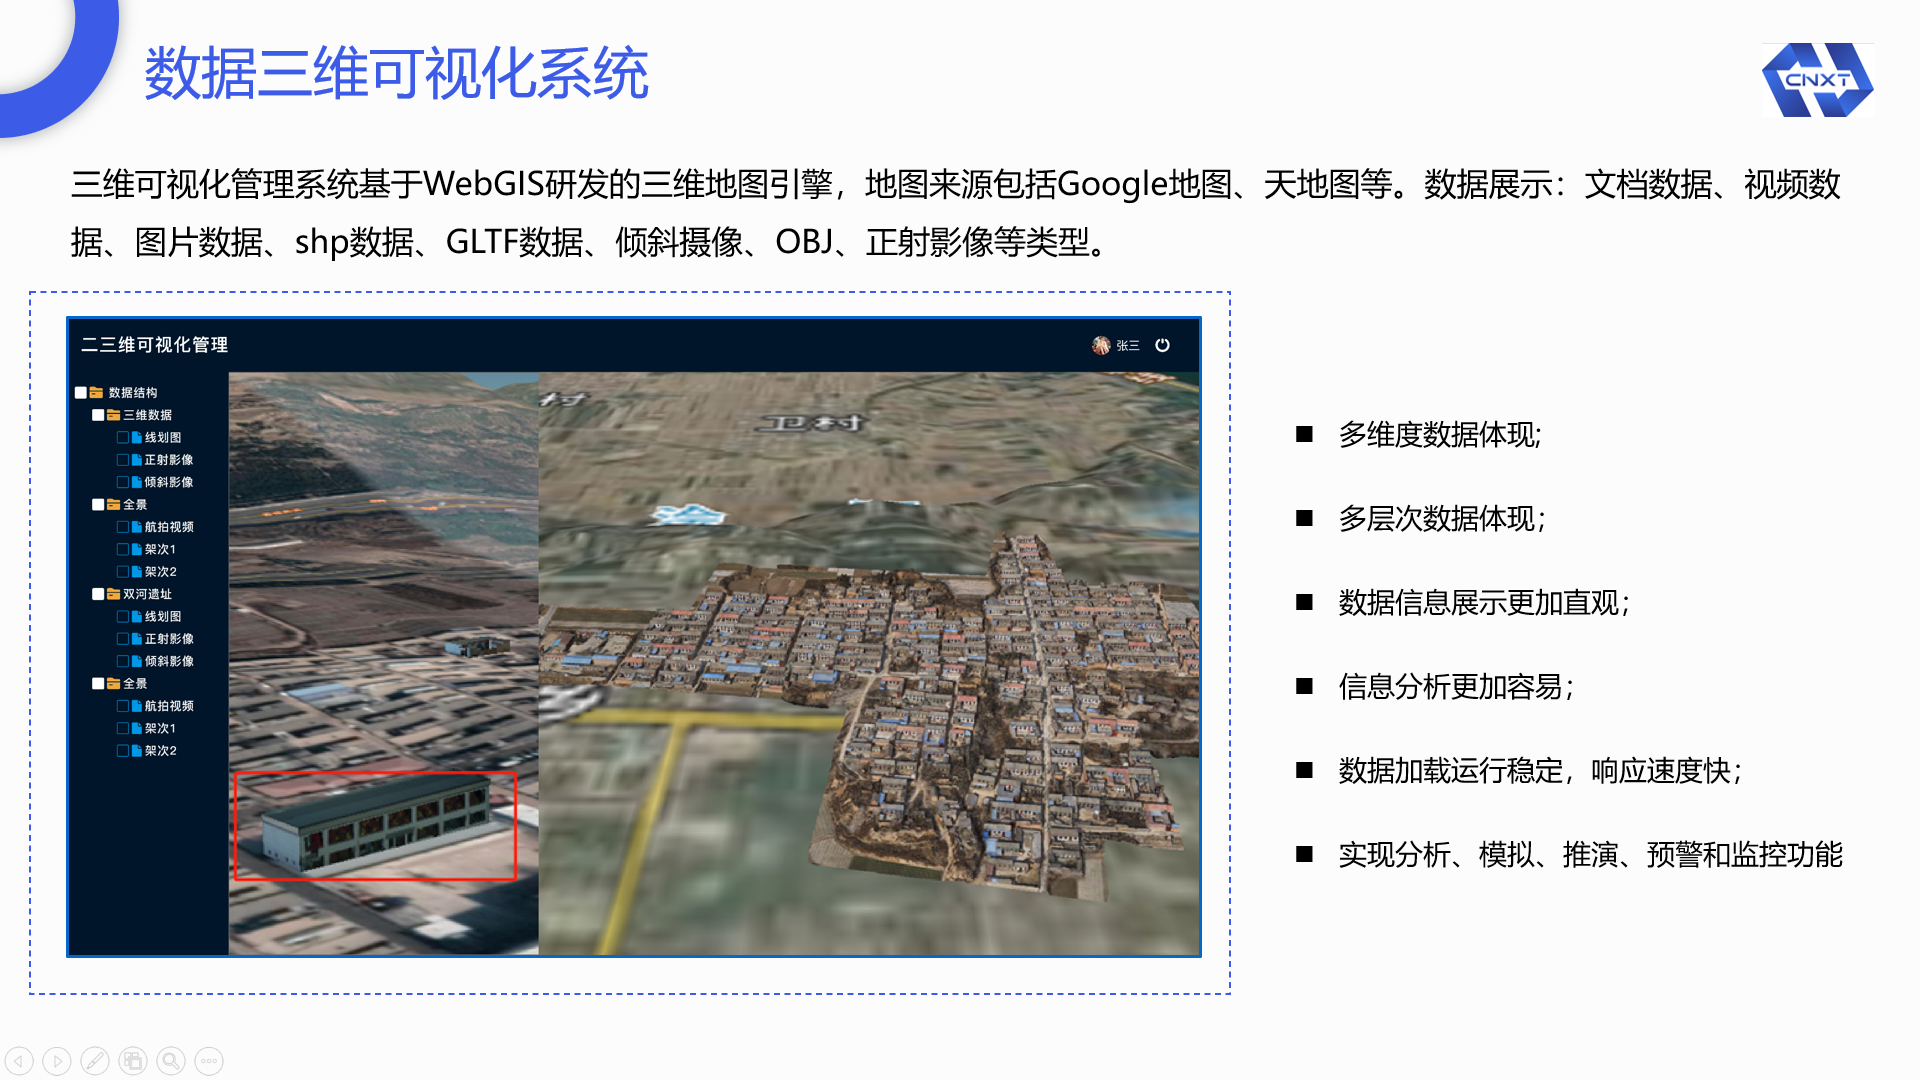Click the 三维数据 folder icon
Viewport: 1920px width, 1080px height.
coord(113,415)
